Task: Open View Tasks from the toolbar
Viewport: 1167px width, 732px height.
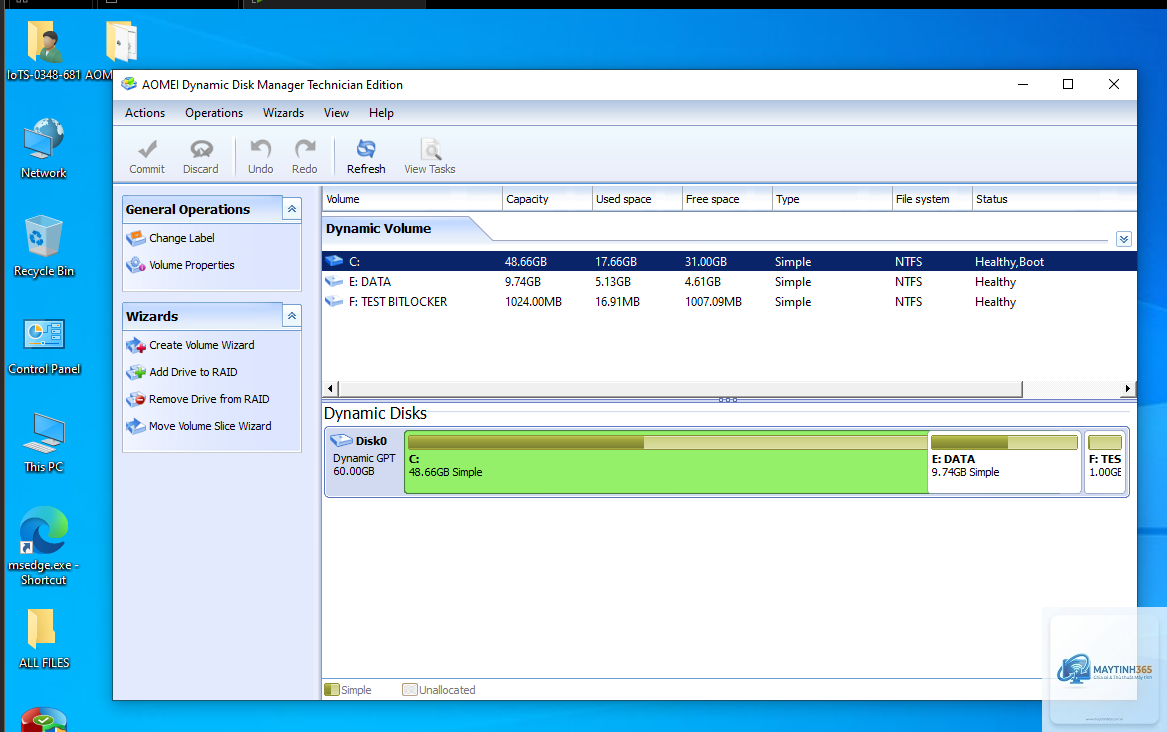Action: click(429, 157)
